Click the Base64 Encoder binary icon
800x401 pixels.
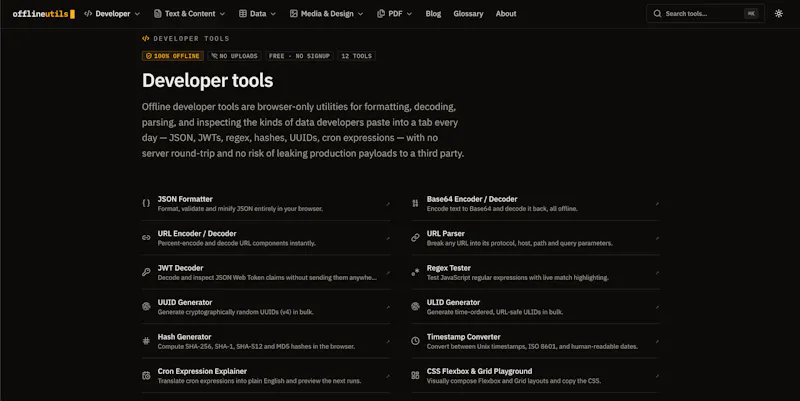coord(415,203)
